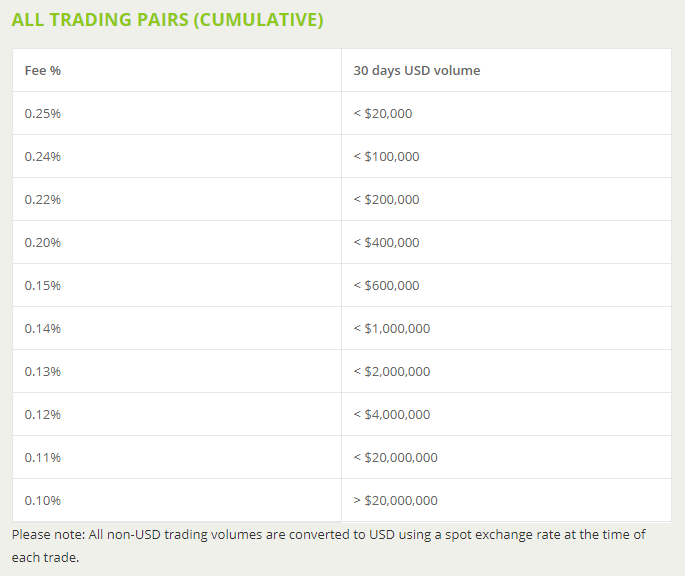This screenshot has width=685, height=576.
Task: Click the '< $20,000' volume cell
Action: 383,114
